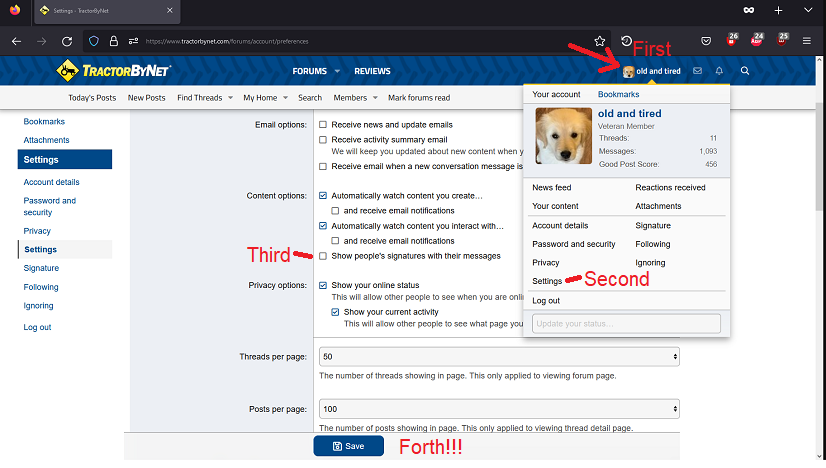
Task: Uncheck Show your online status
Action: pyautogui.click(x=323, y=285)
